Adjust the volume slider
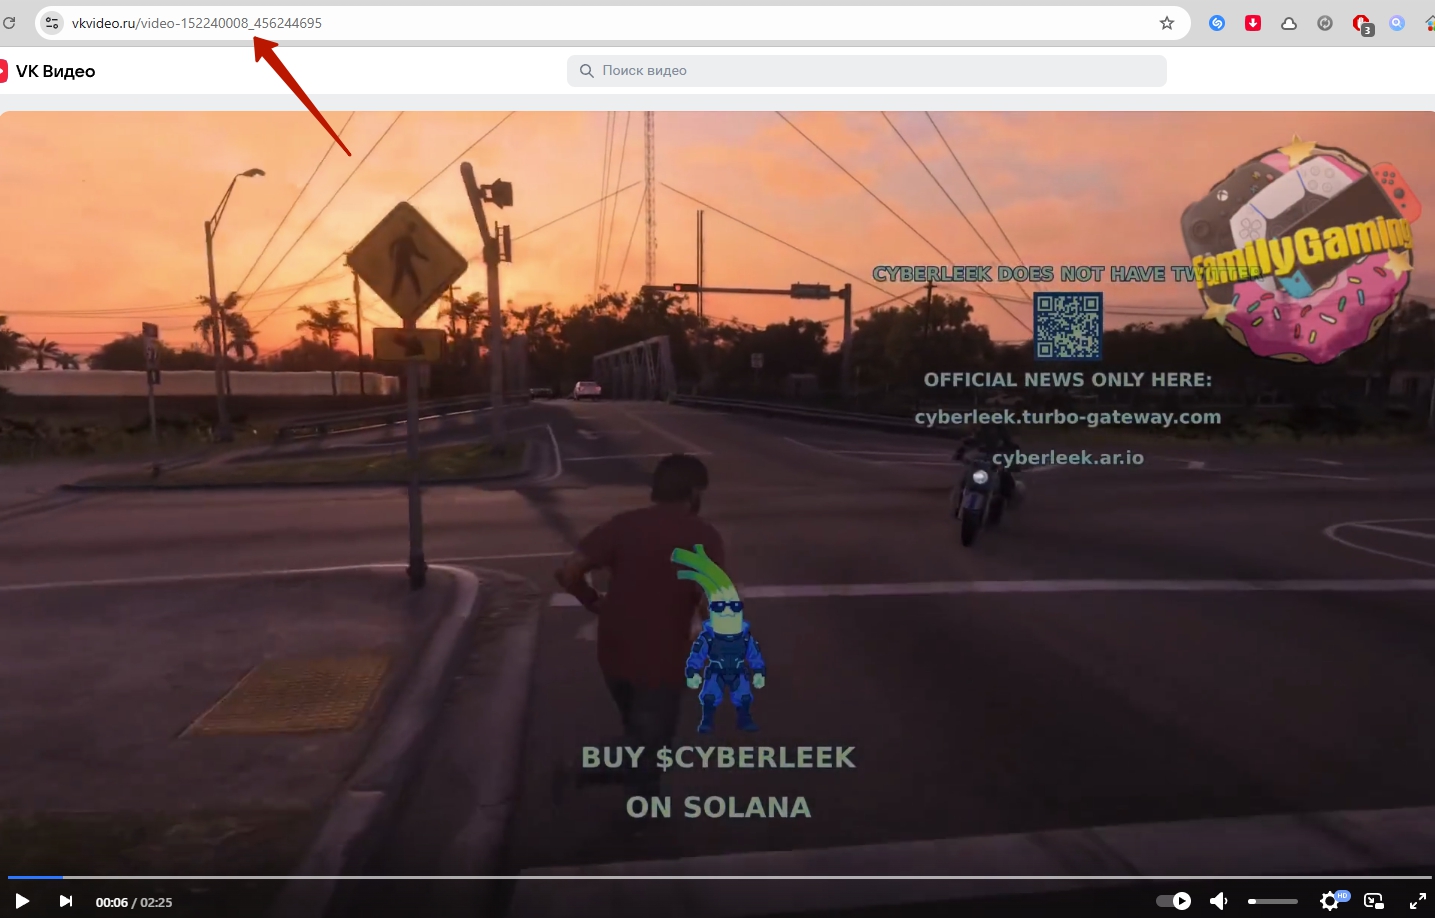1435x918 pixels. 1273,901
